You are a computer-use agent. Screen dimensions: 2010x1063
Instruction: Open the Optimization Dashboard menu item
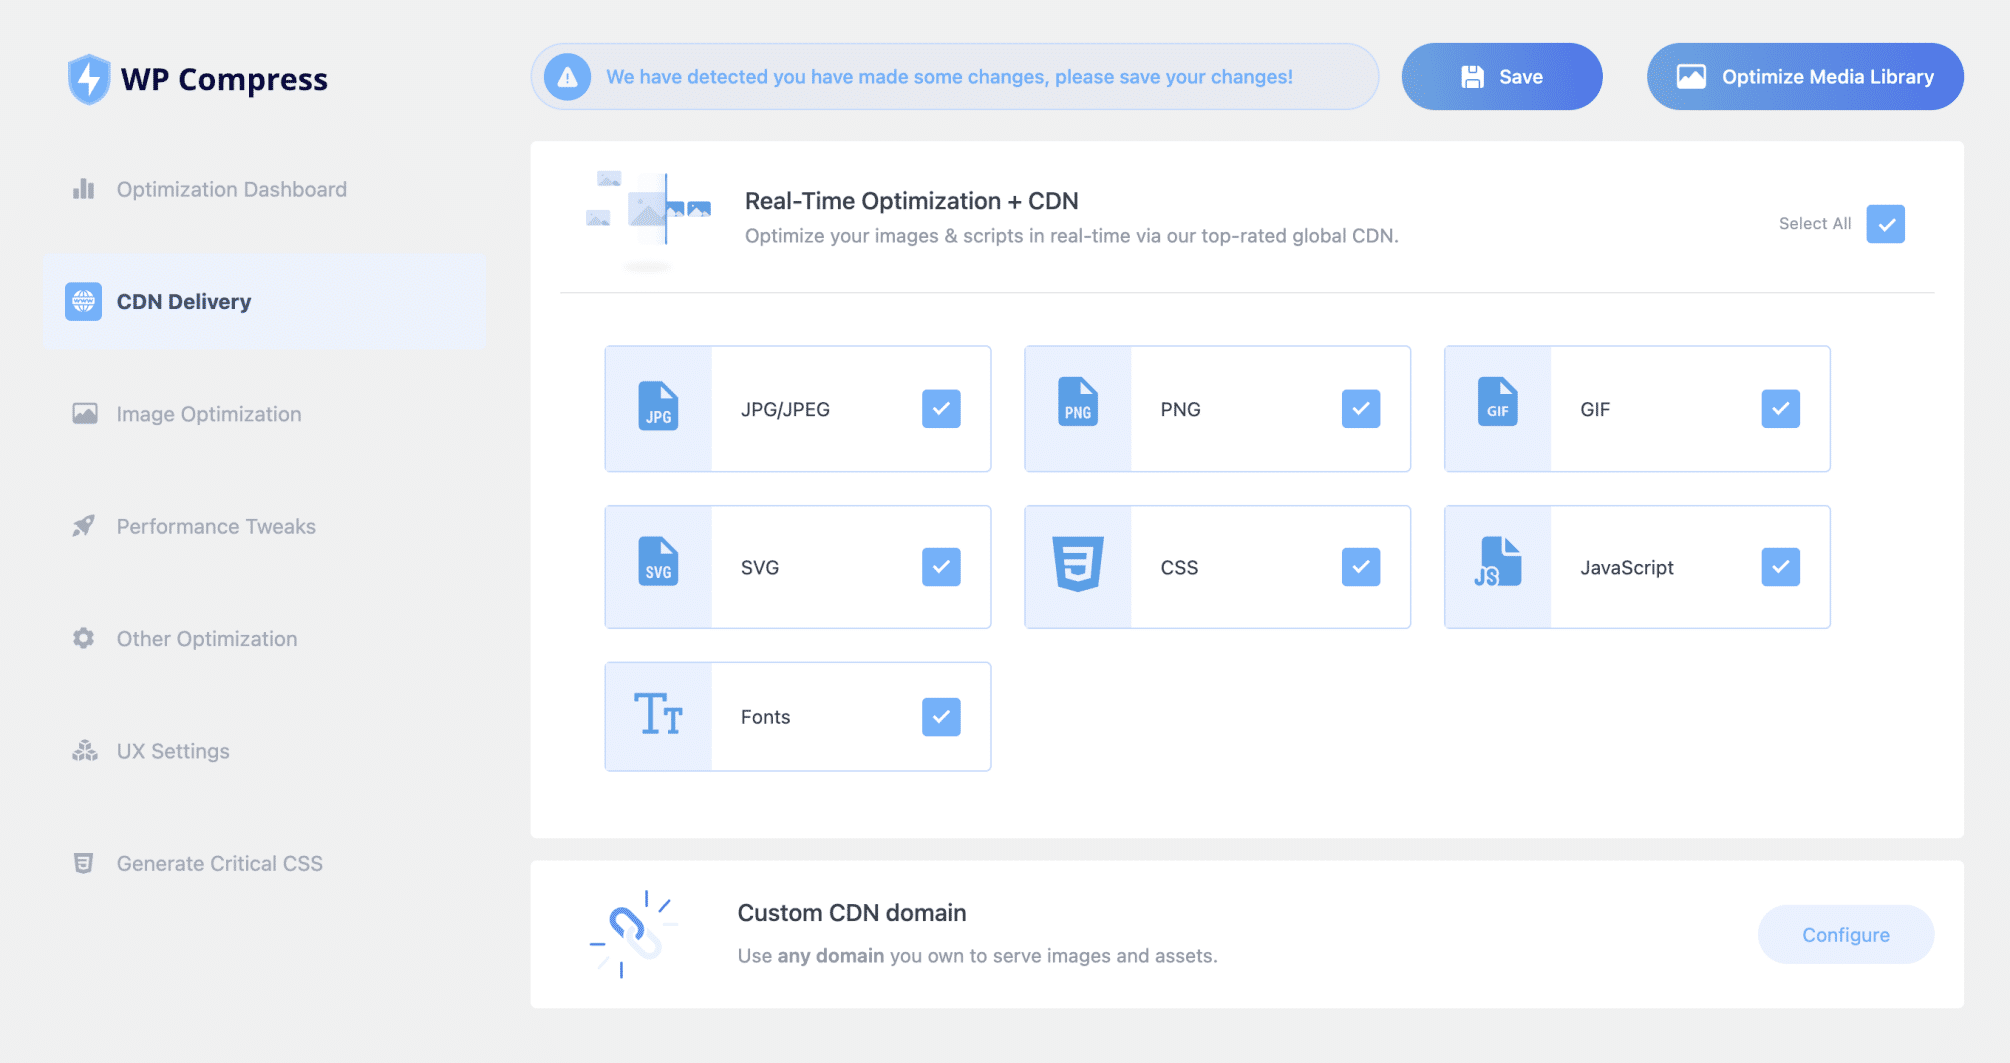coord(265,189)
